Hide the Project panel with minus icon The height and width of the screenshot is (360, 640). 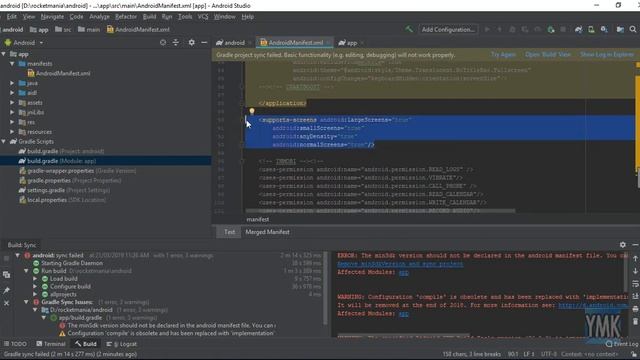[x=204, y=42]
